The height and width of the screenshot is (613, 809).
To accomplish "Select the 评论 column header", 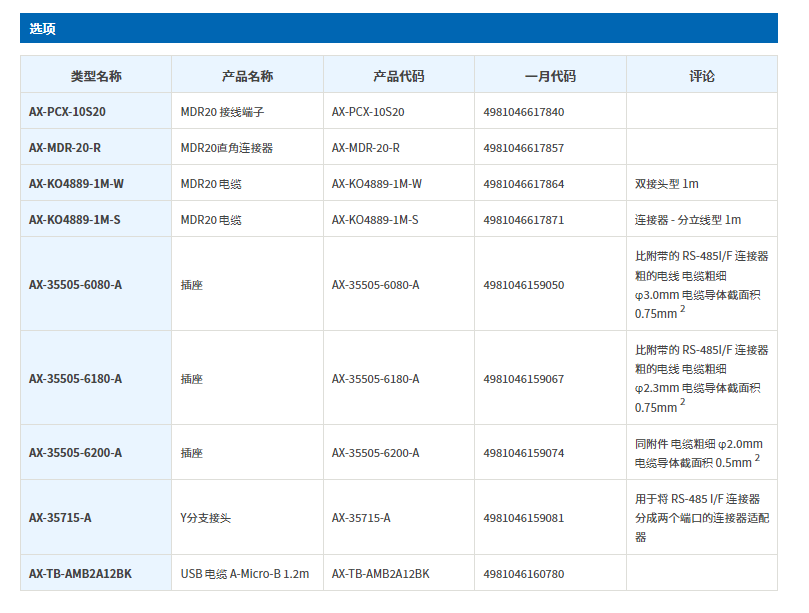I will (702, 76).
